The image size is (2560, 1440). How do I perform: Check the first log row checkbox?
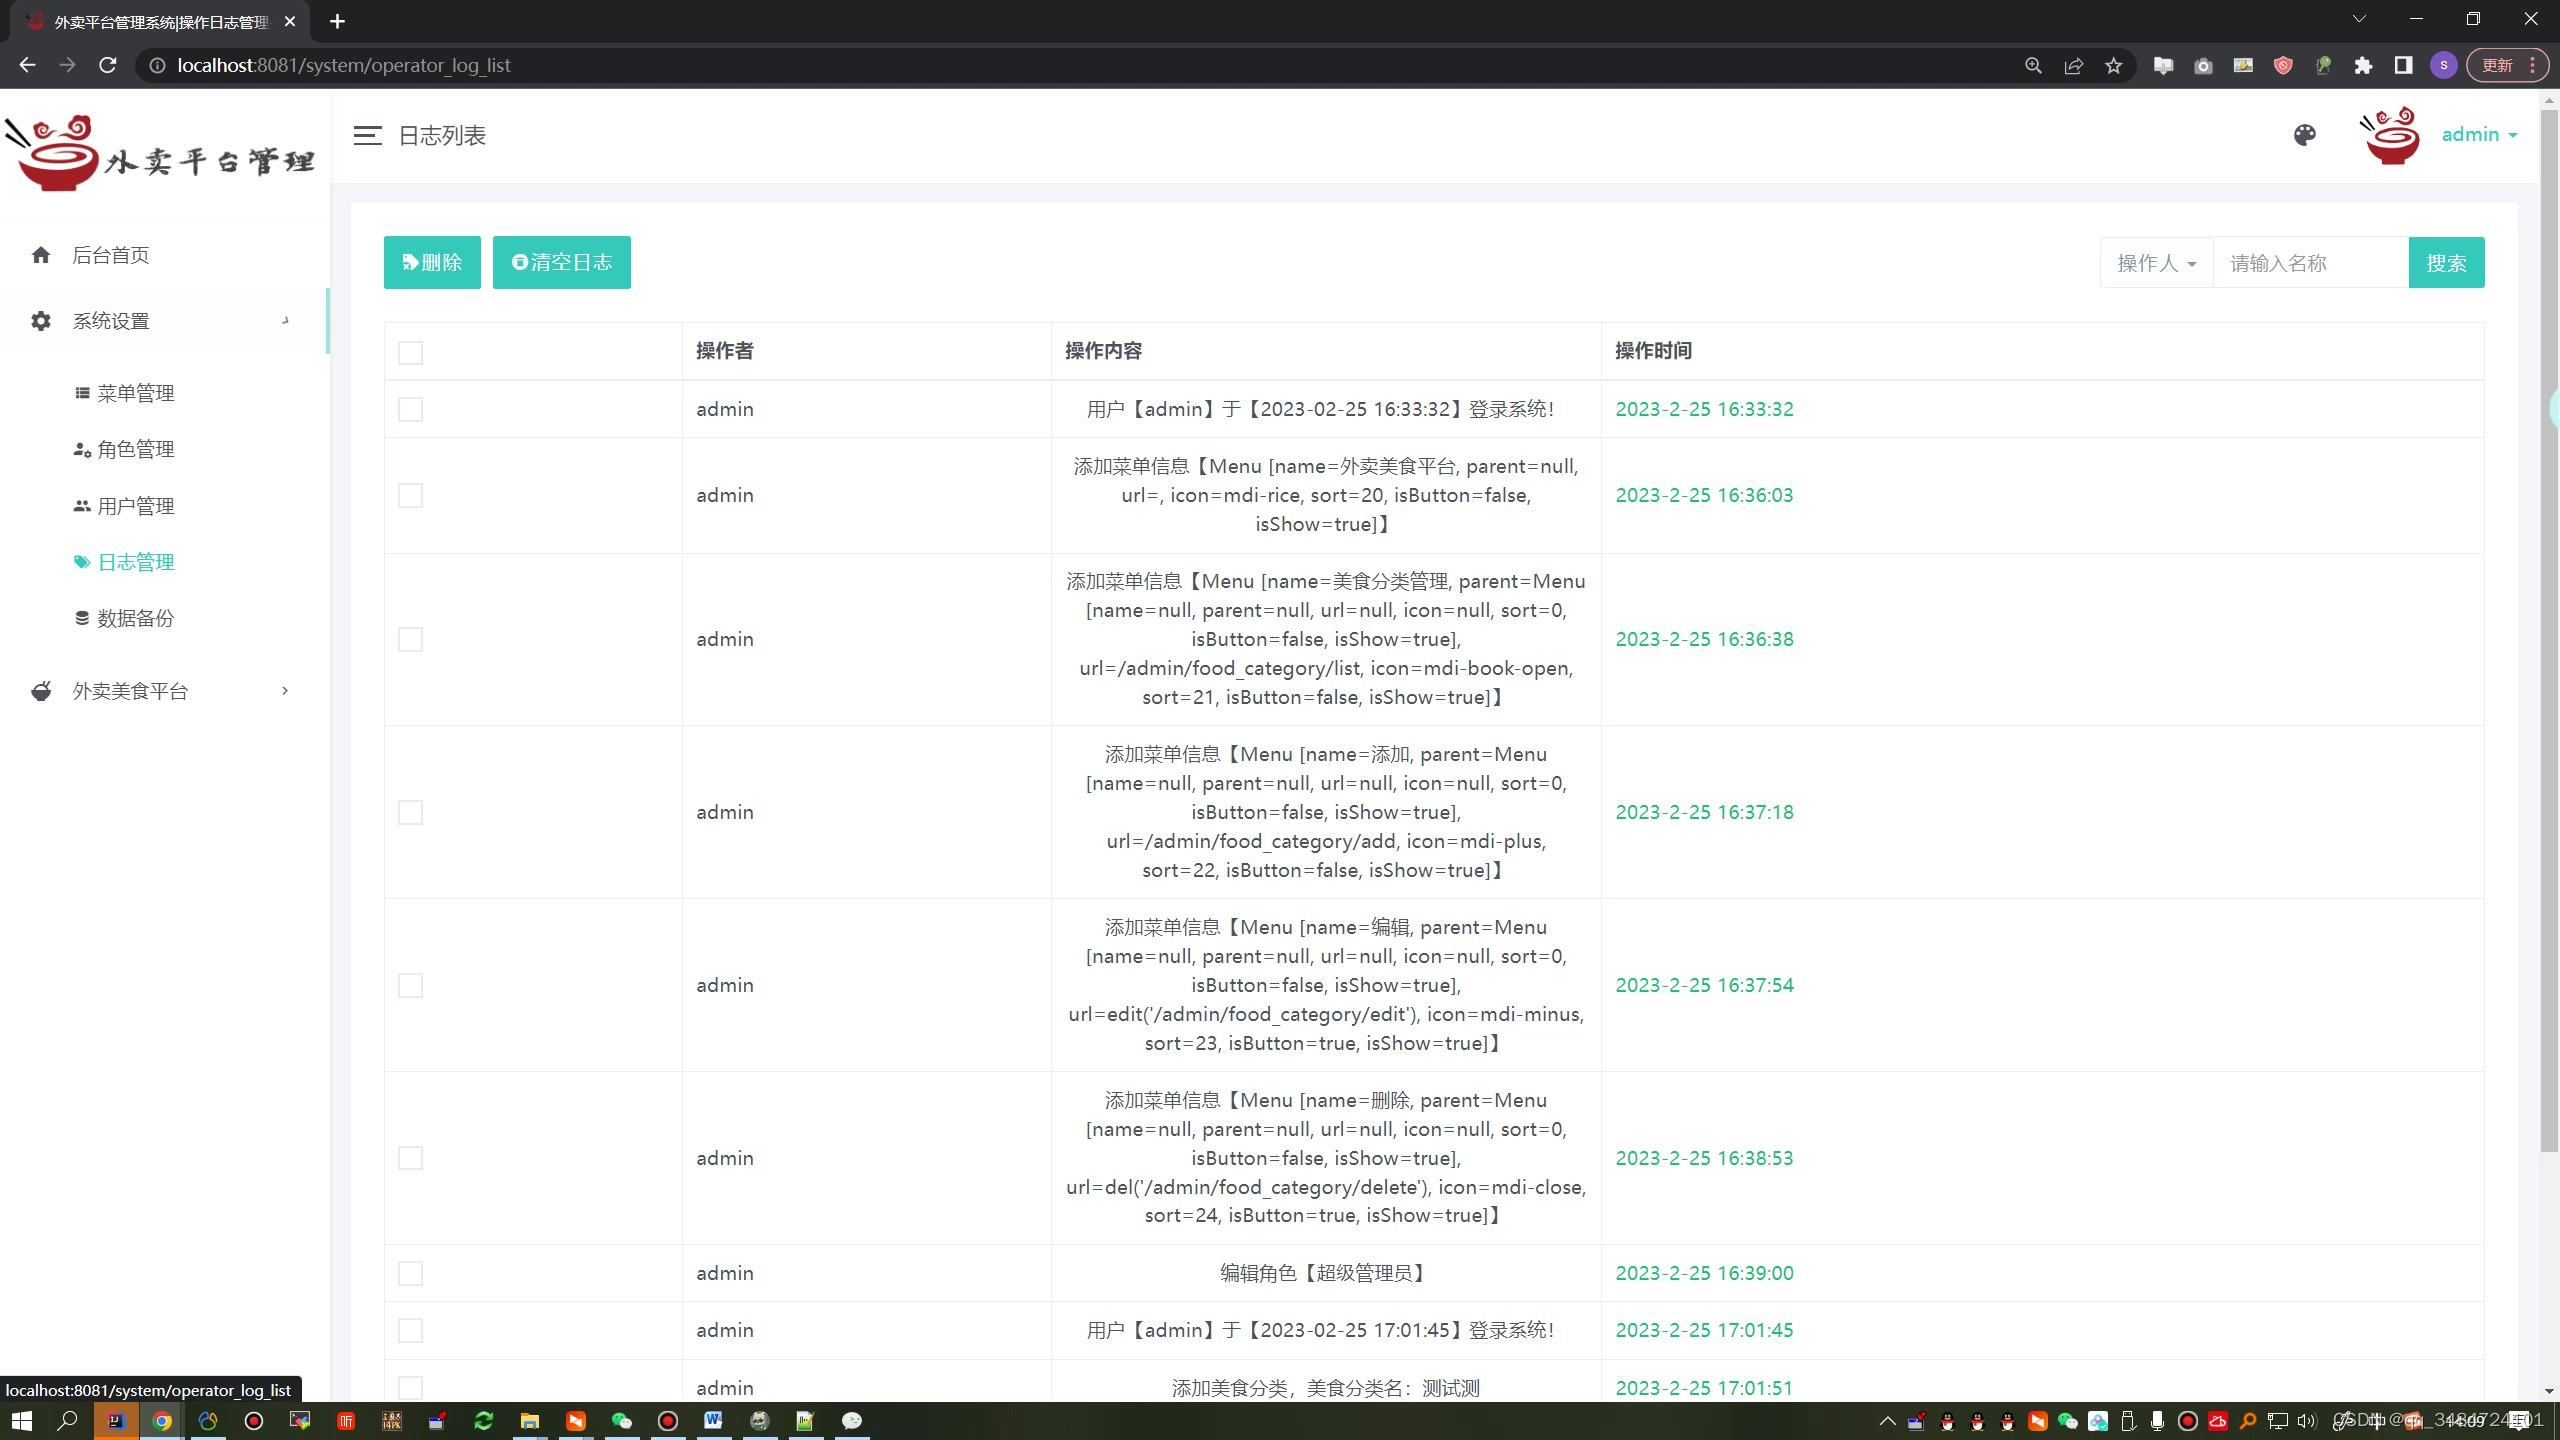[410, 409]
